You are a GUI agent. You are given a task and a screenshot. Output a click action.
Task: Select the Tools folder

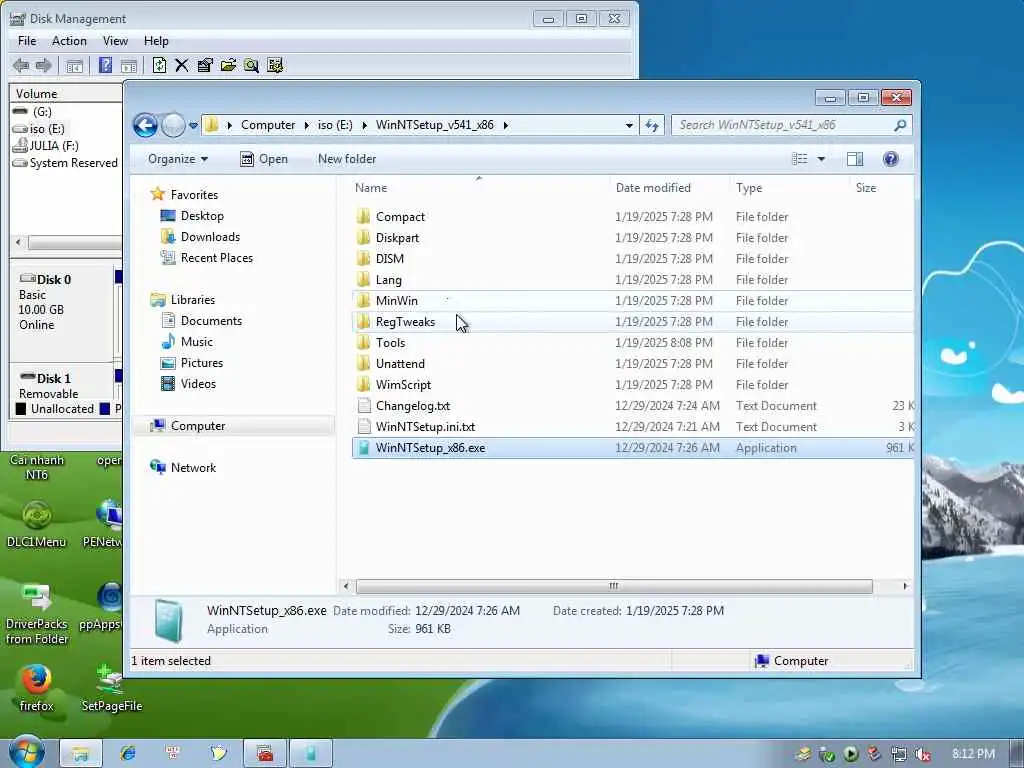(x=632, y=343)
